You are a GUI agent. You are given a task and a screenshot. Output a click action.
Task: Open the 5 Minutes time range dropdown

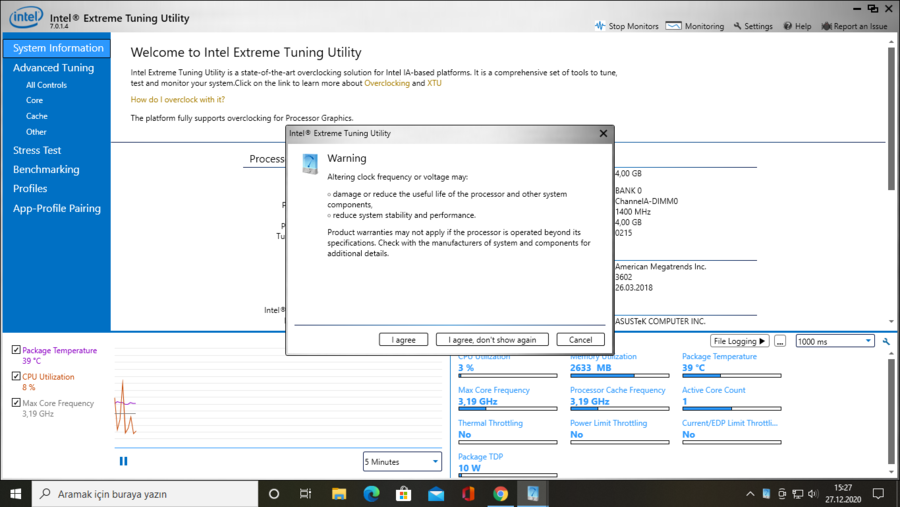point(402,462)
